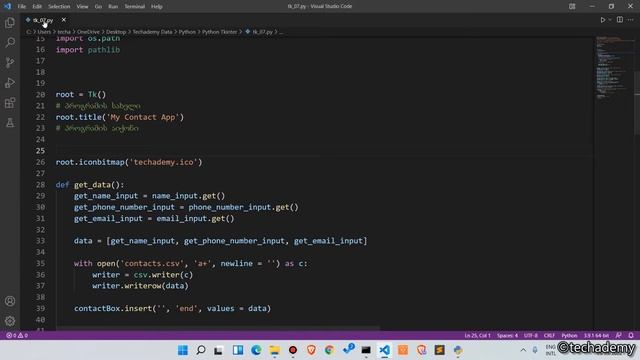The height and width of the screenshot is (360, 640).
Task: Open the Search view in activity bar
Action: click(10, 42)
